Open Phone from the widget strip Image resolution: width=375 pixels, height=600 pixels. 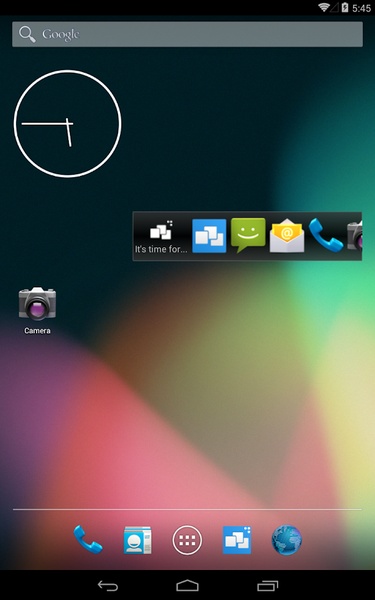326,235
